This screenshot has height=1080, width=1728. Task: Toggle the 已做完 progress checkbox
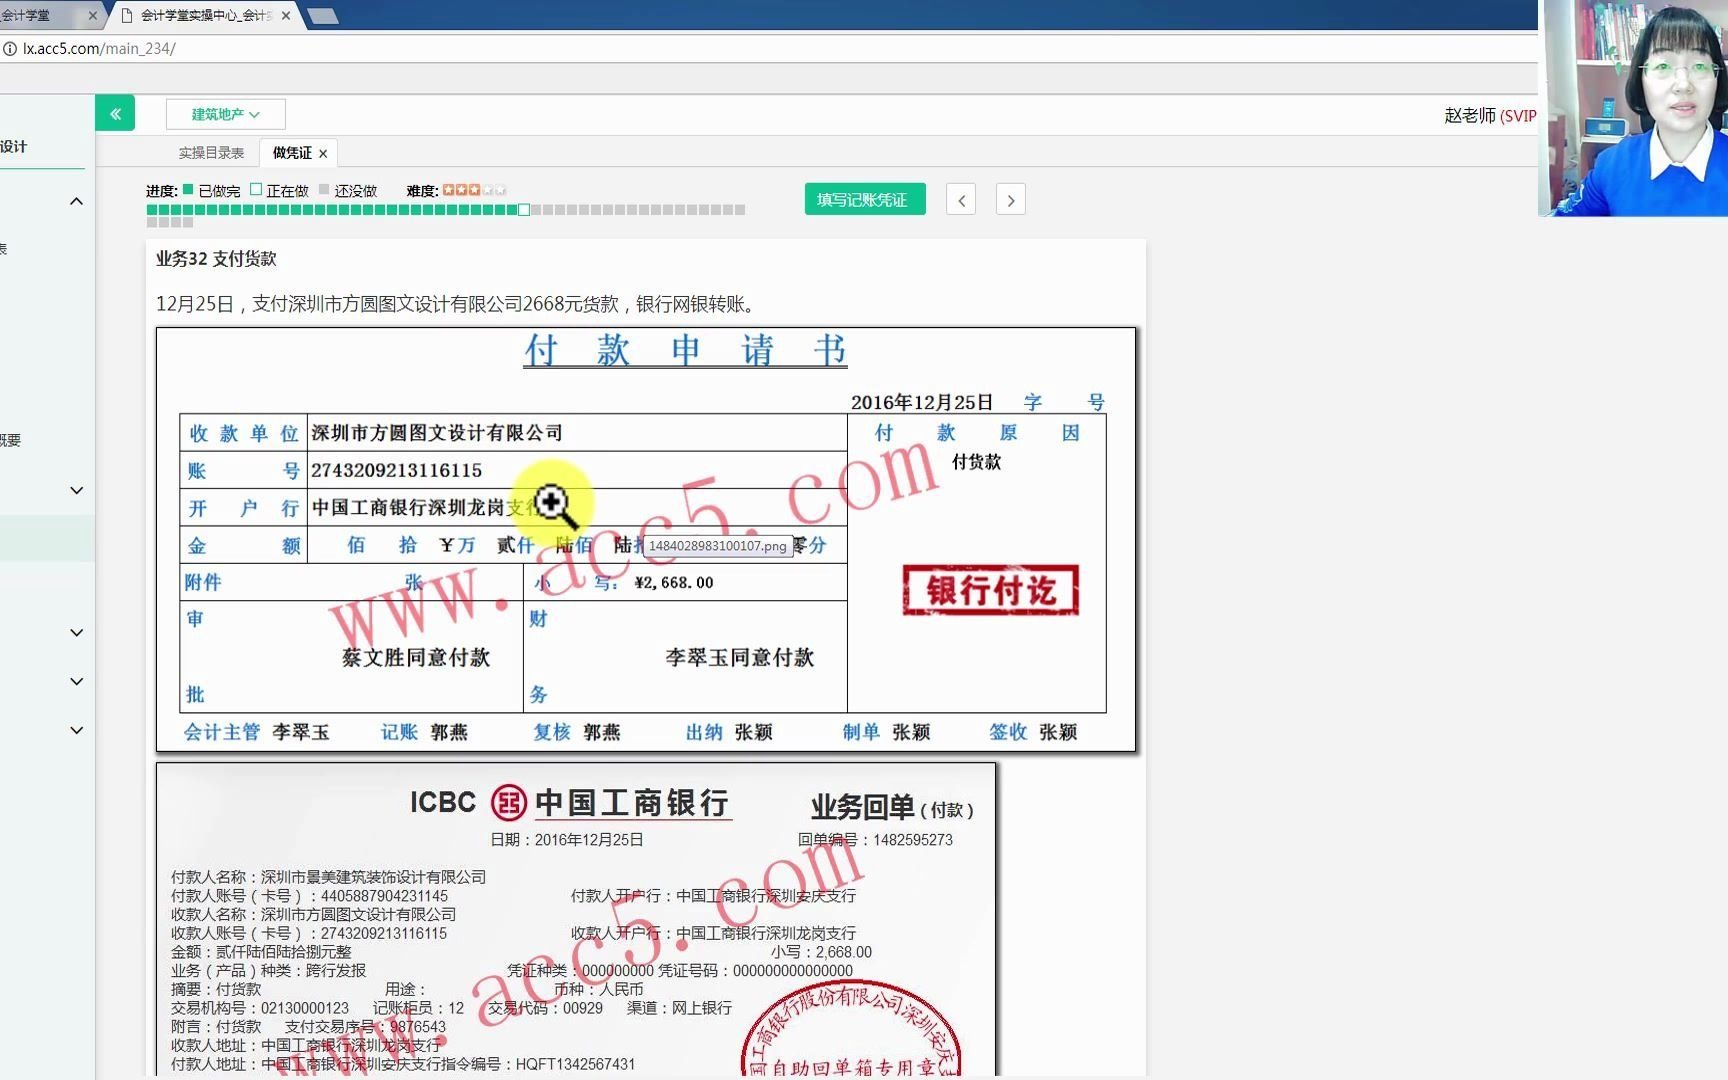tap(186, 188)
